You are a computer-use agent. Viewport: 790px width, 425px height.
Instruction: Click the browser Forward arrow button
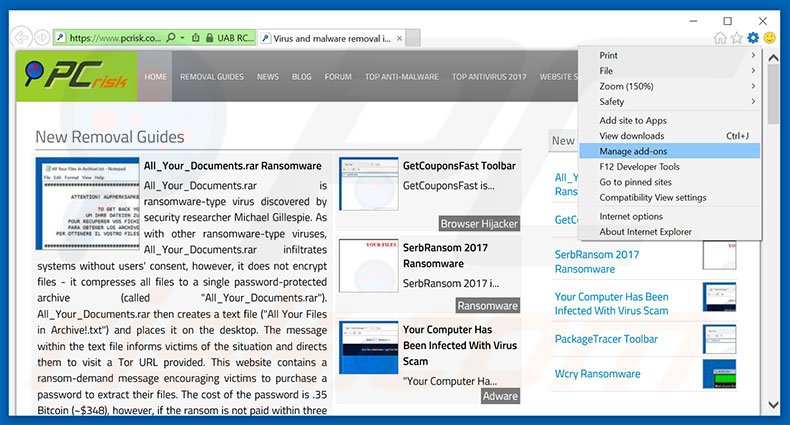pyautogui.click(x=42, y=37)
